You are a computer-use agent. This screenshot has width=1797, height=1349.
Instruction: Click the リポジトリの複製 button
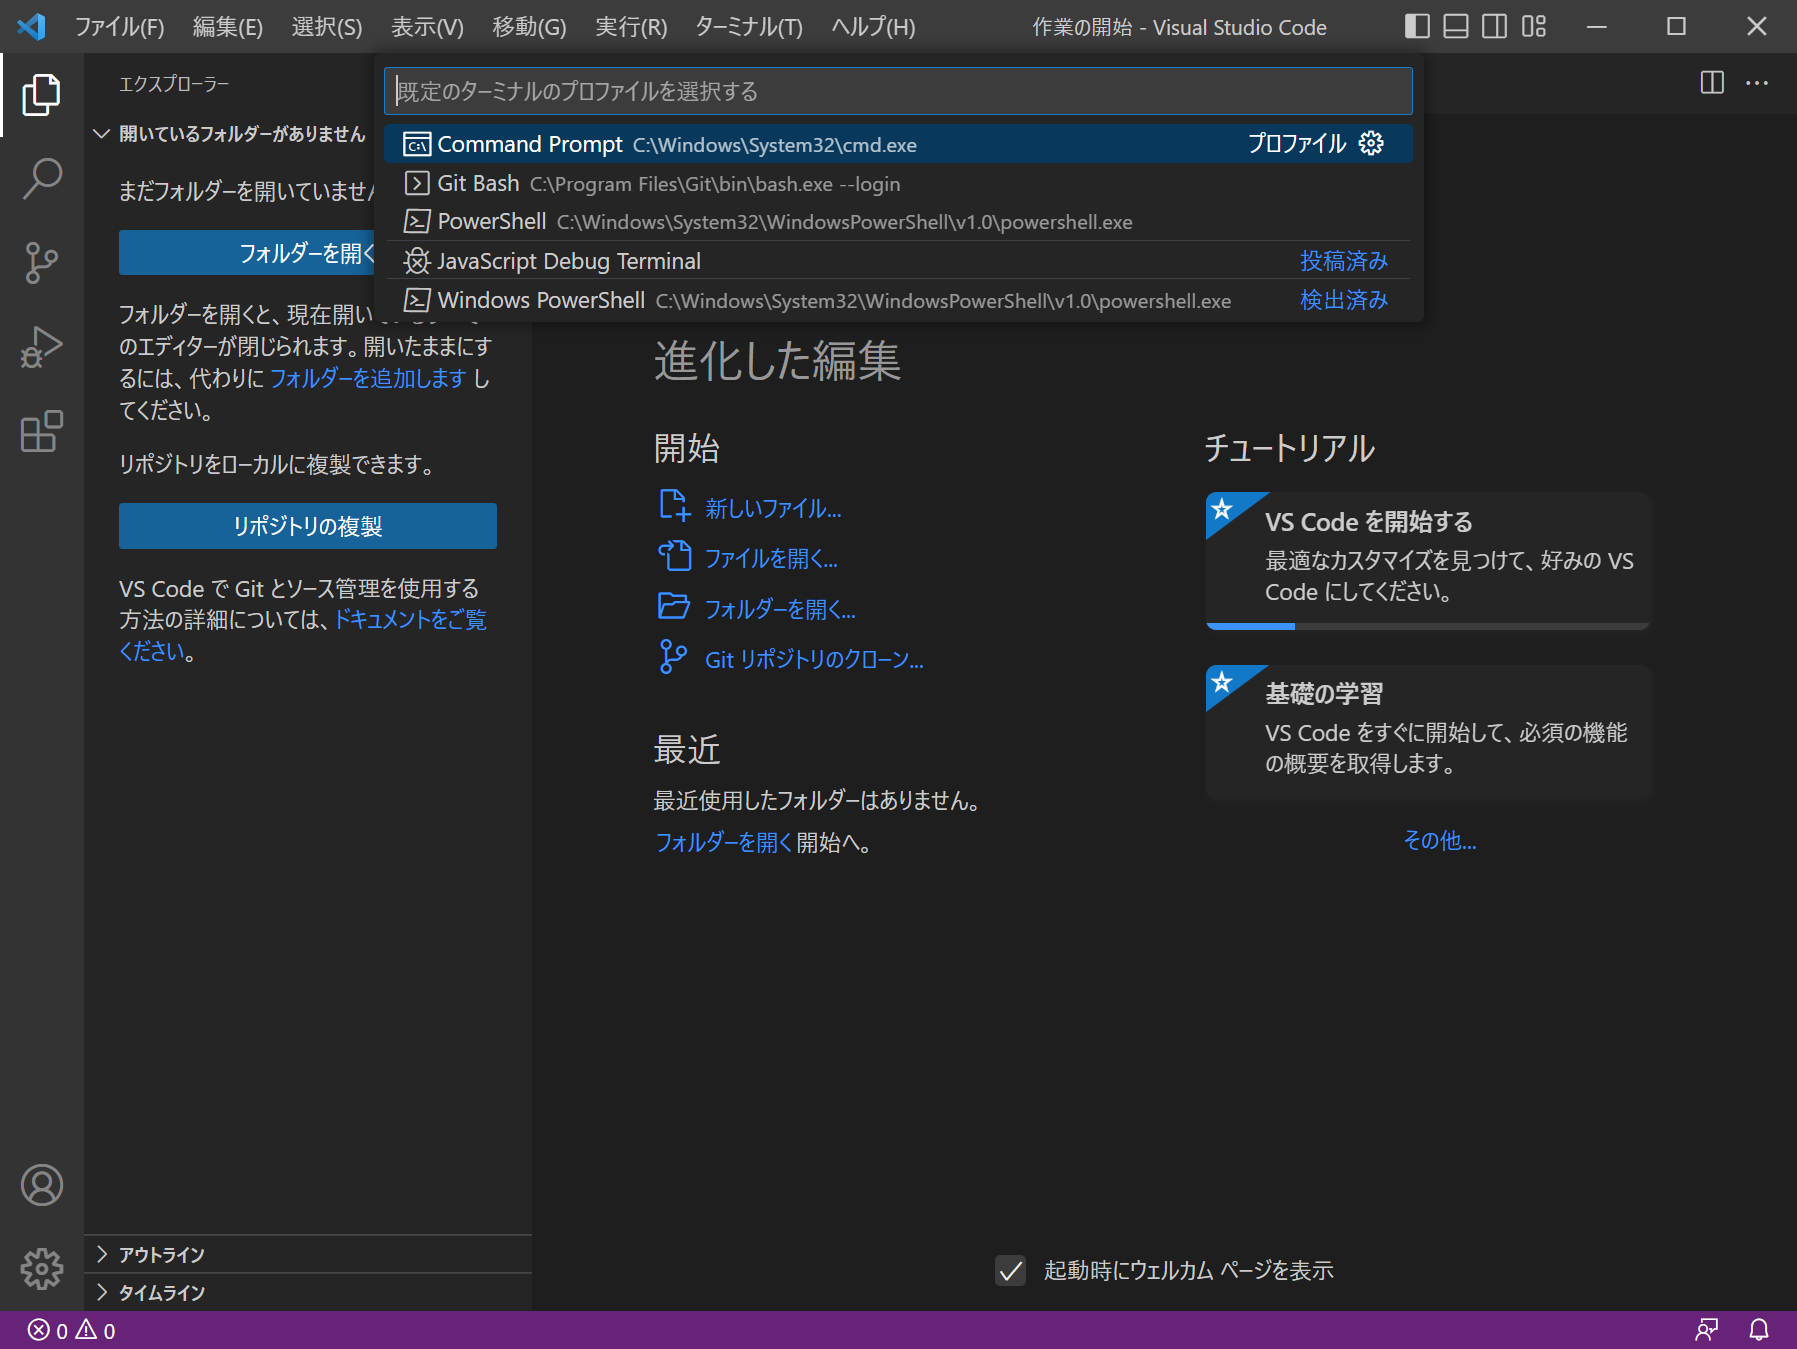click(308, 526)
